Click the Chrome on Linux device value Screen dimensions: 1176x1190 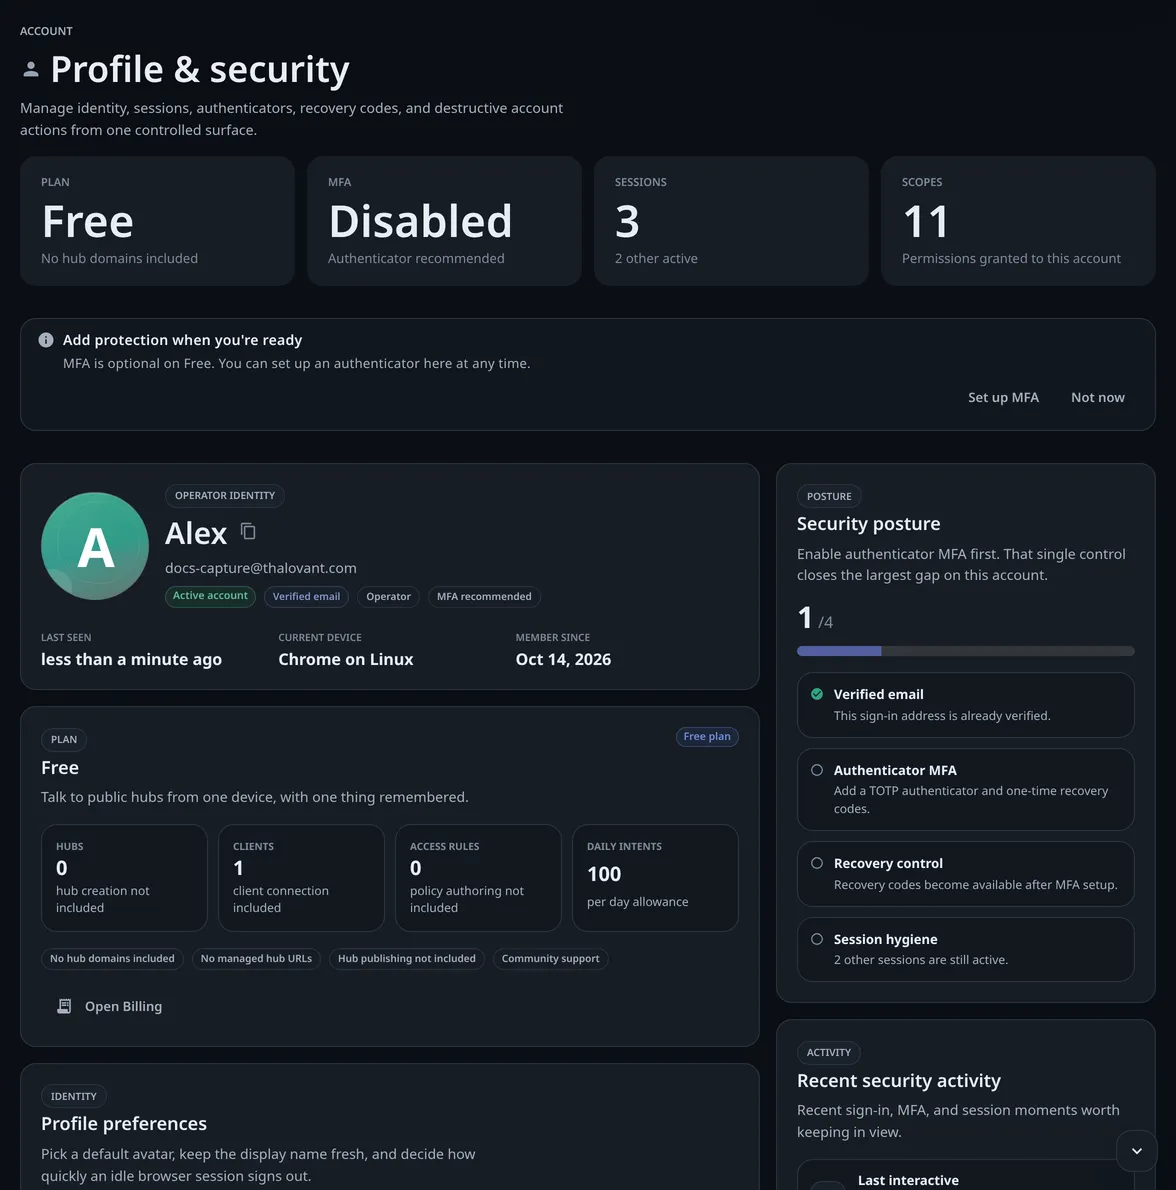tap(346, 660)
